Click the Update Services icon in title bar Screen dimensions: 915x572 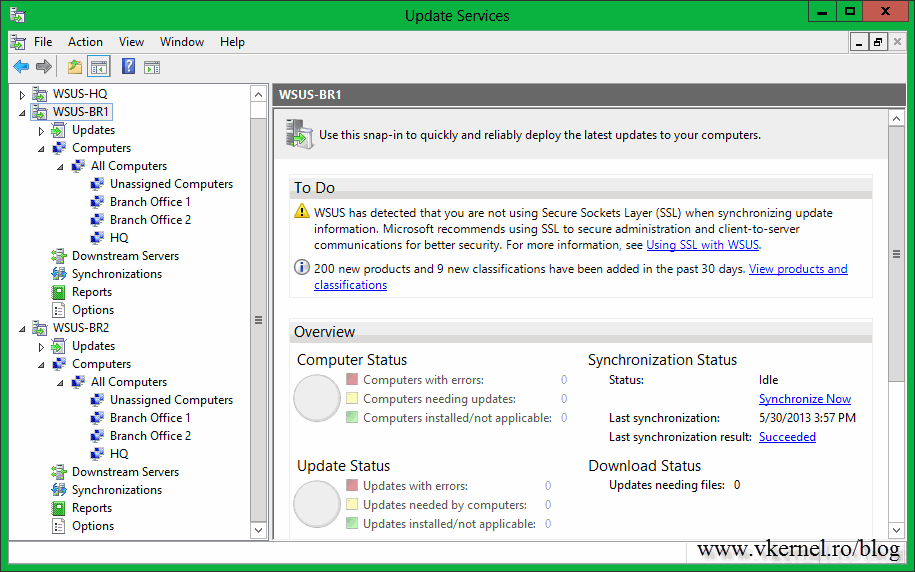coord(18,15)
